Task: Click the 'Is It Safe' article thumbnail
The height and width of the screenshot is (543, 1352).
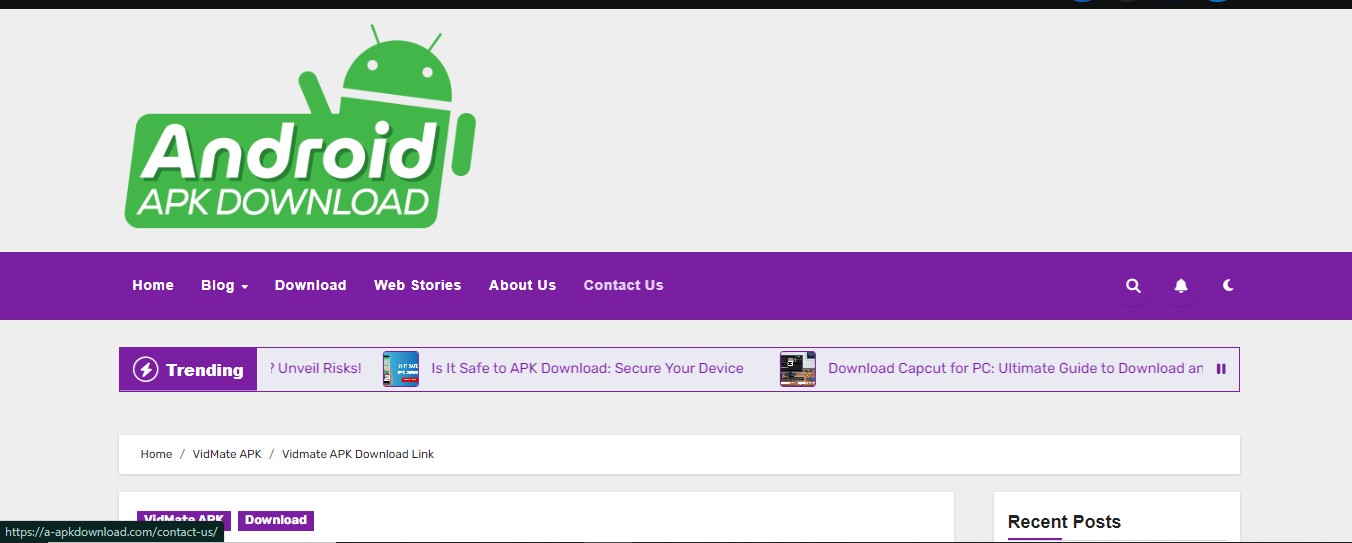Action: [x=401, y=369]
